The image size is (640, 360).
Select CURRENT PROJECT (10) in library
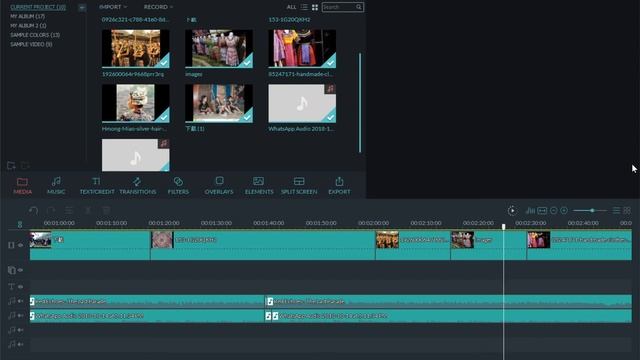(x=38, y=7)
